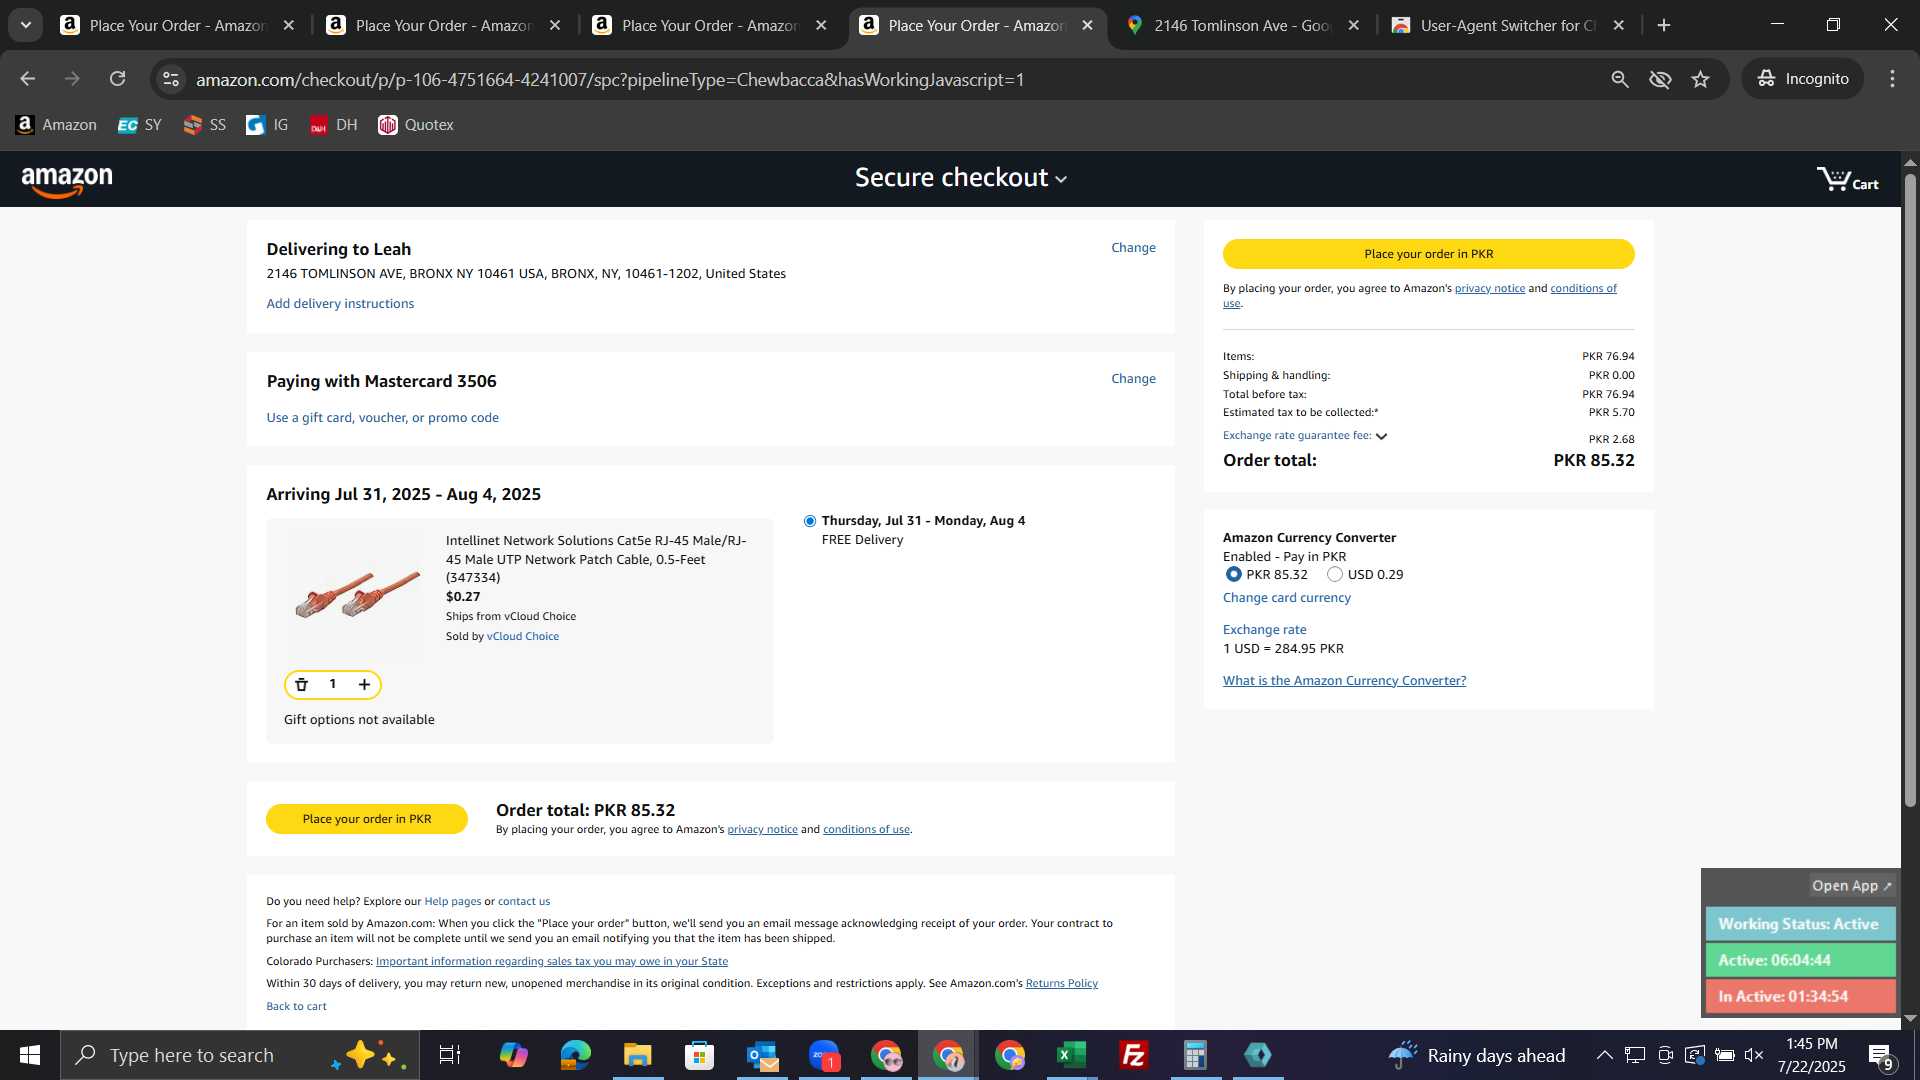Image resolution: width=1920 pixels, height=1080 pixels.
Task: Open File Explorer from the taskbar
Action: 637,1055
